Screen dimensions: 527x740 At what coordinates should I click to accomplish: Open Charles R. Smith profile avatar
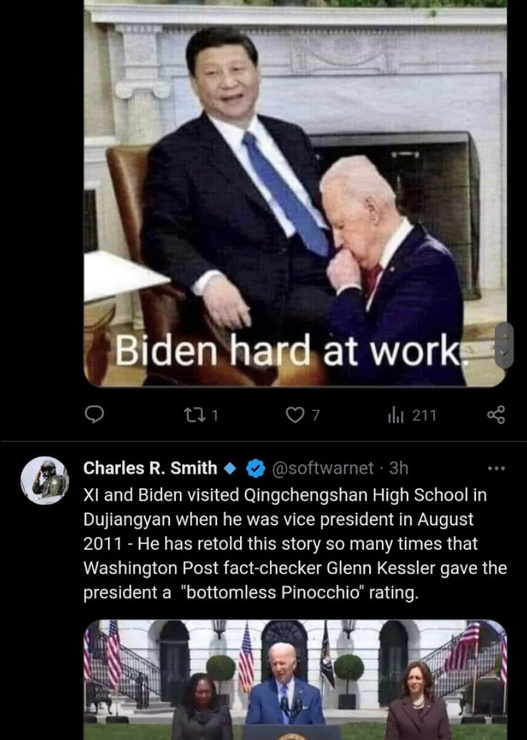click(x=45, y=480)
